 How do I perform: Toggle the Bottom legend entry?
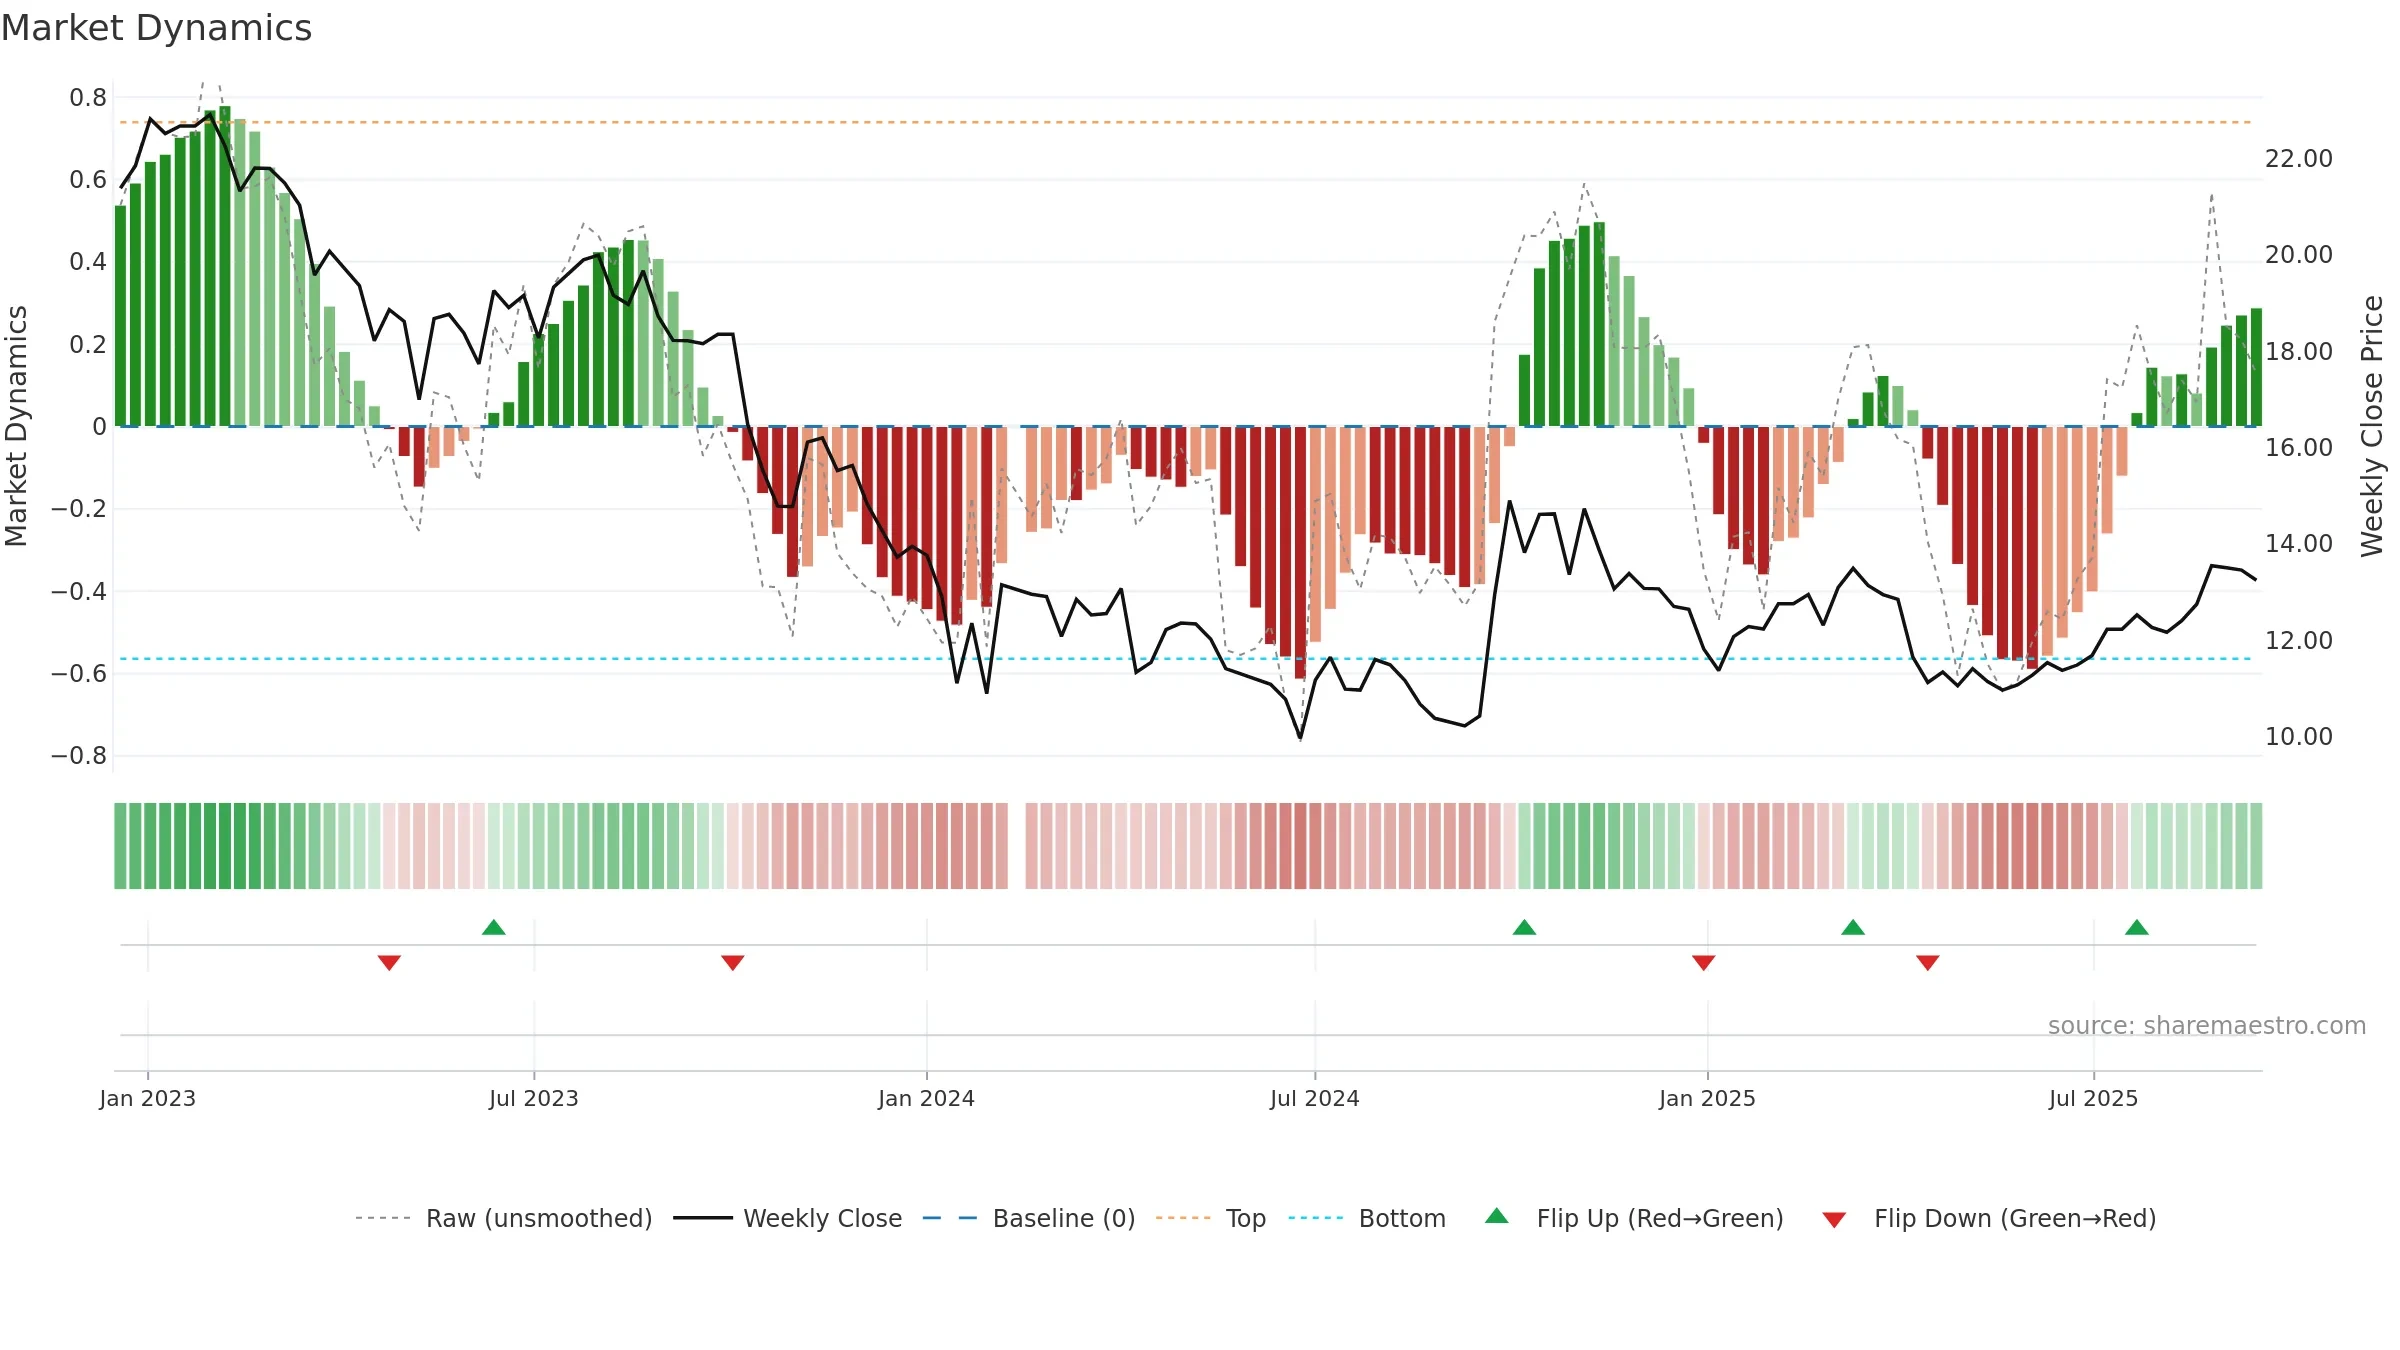[x=1367, y=1218]
